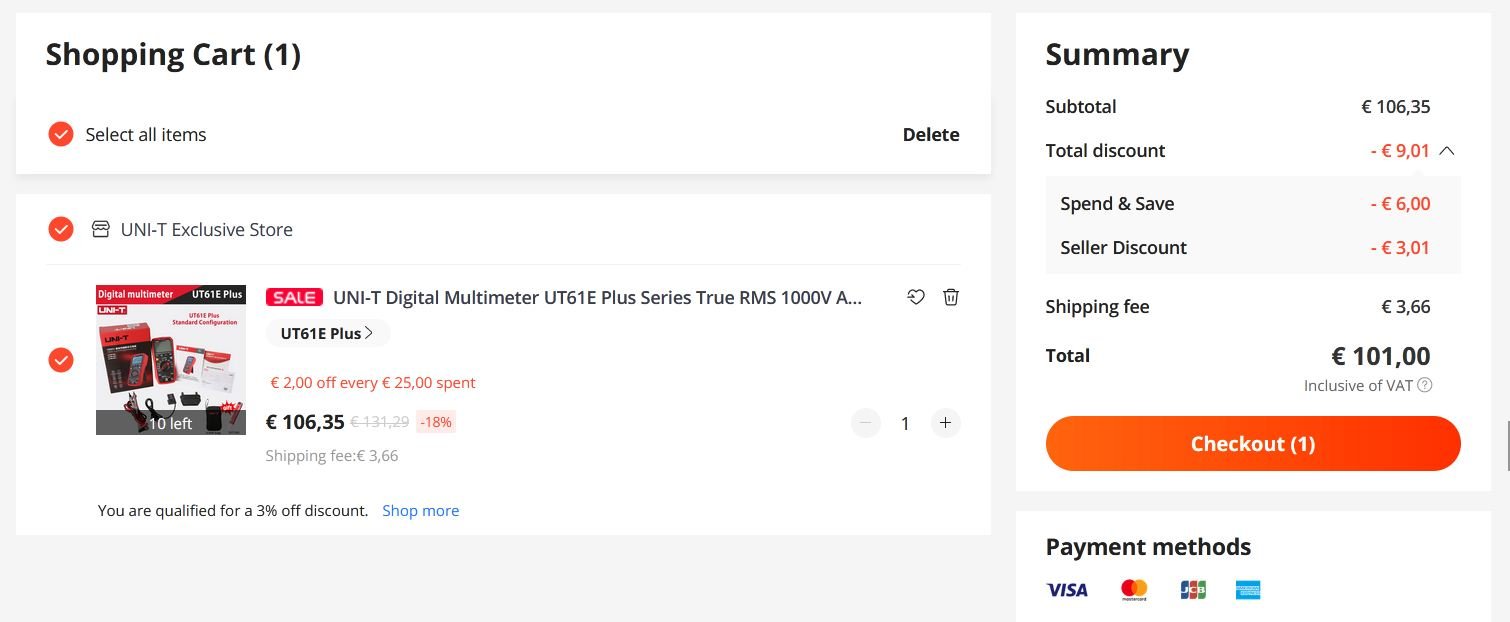Click Delete to remove selected items
This screenshot has width=1510, height=622.
pyautogui.click(x=930, y=134)
